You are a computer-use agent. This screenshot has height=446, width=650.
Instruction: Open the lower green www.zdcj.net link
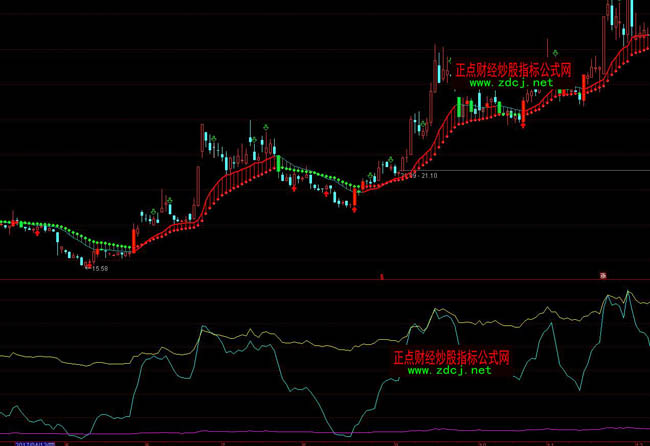tap(449, 370)
